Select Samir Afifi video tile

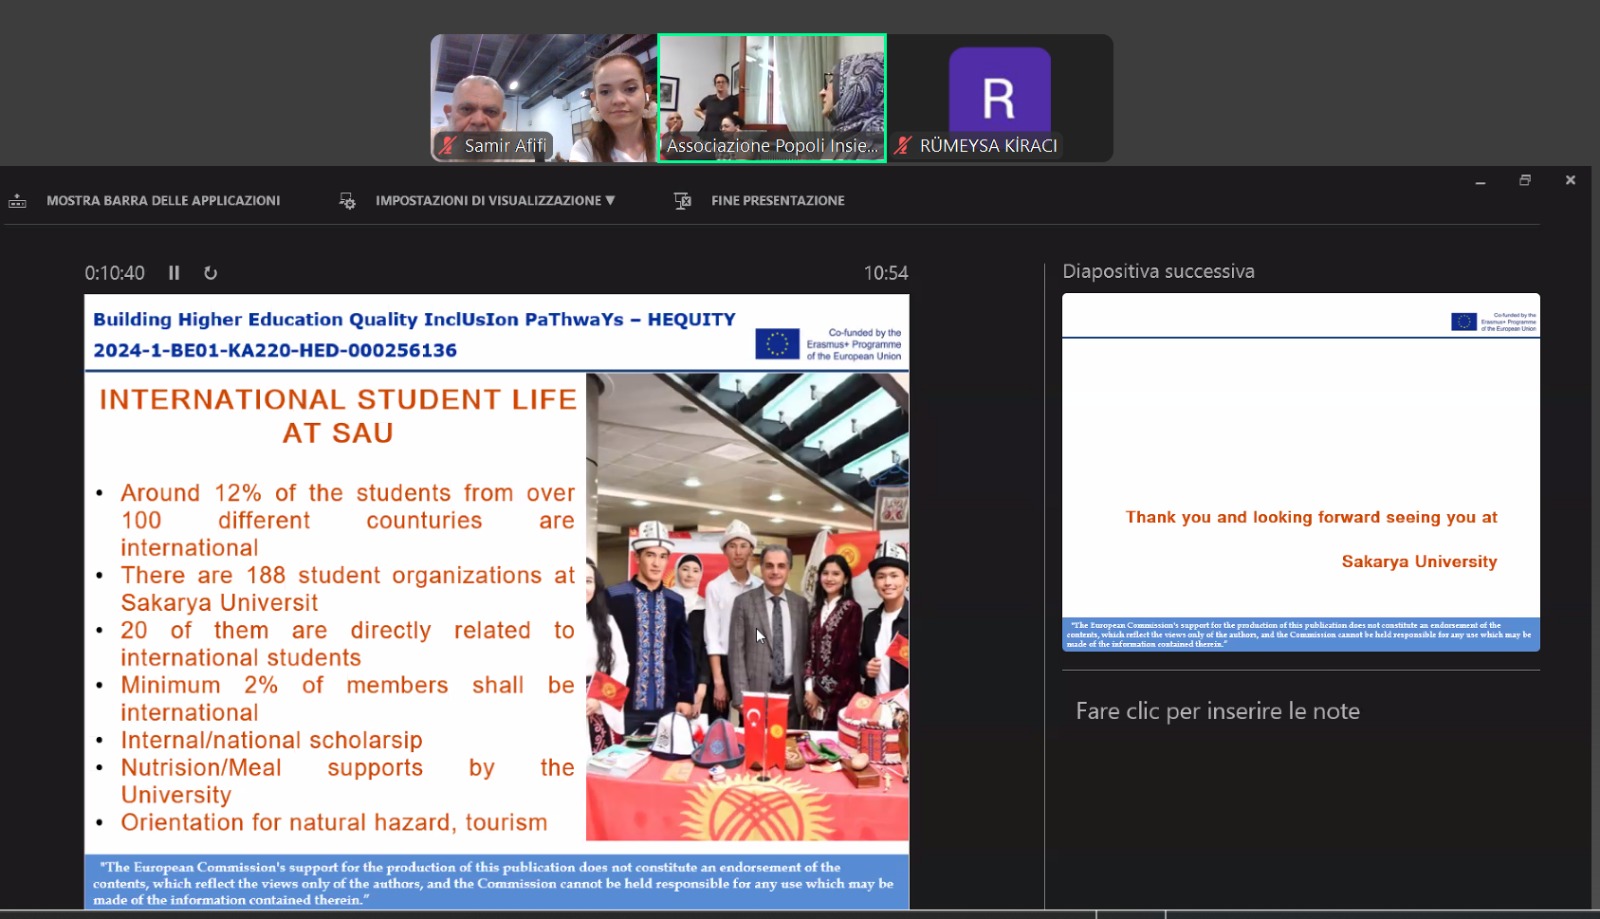543,98
